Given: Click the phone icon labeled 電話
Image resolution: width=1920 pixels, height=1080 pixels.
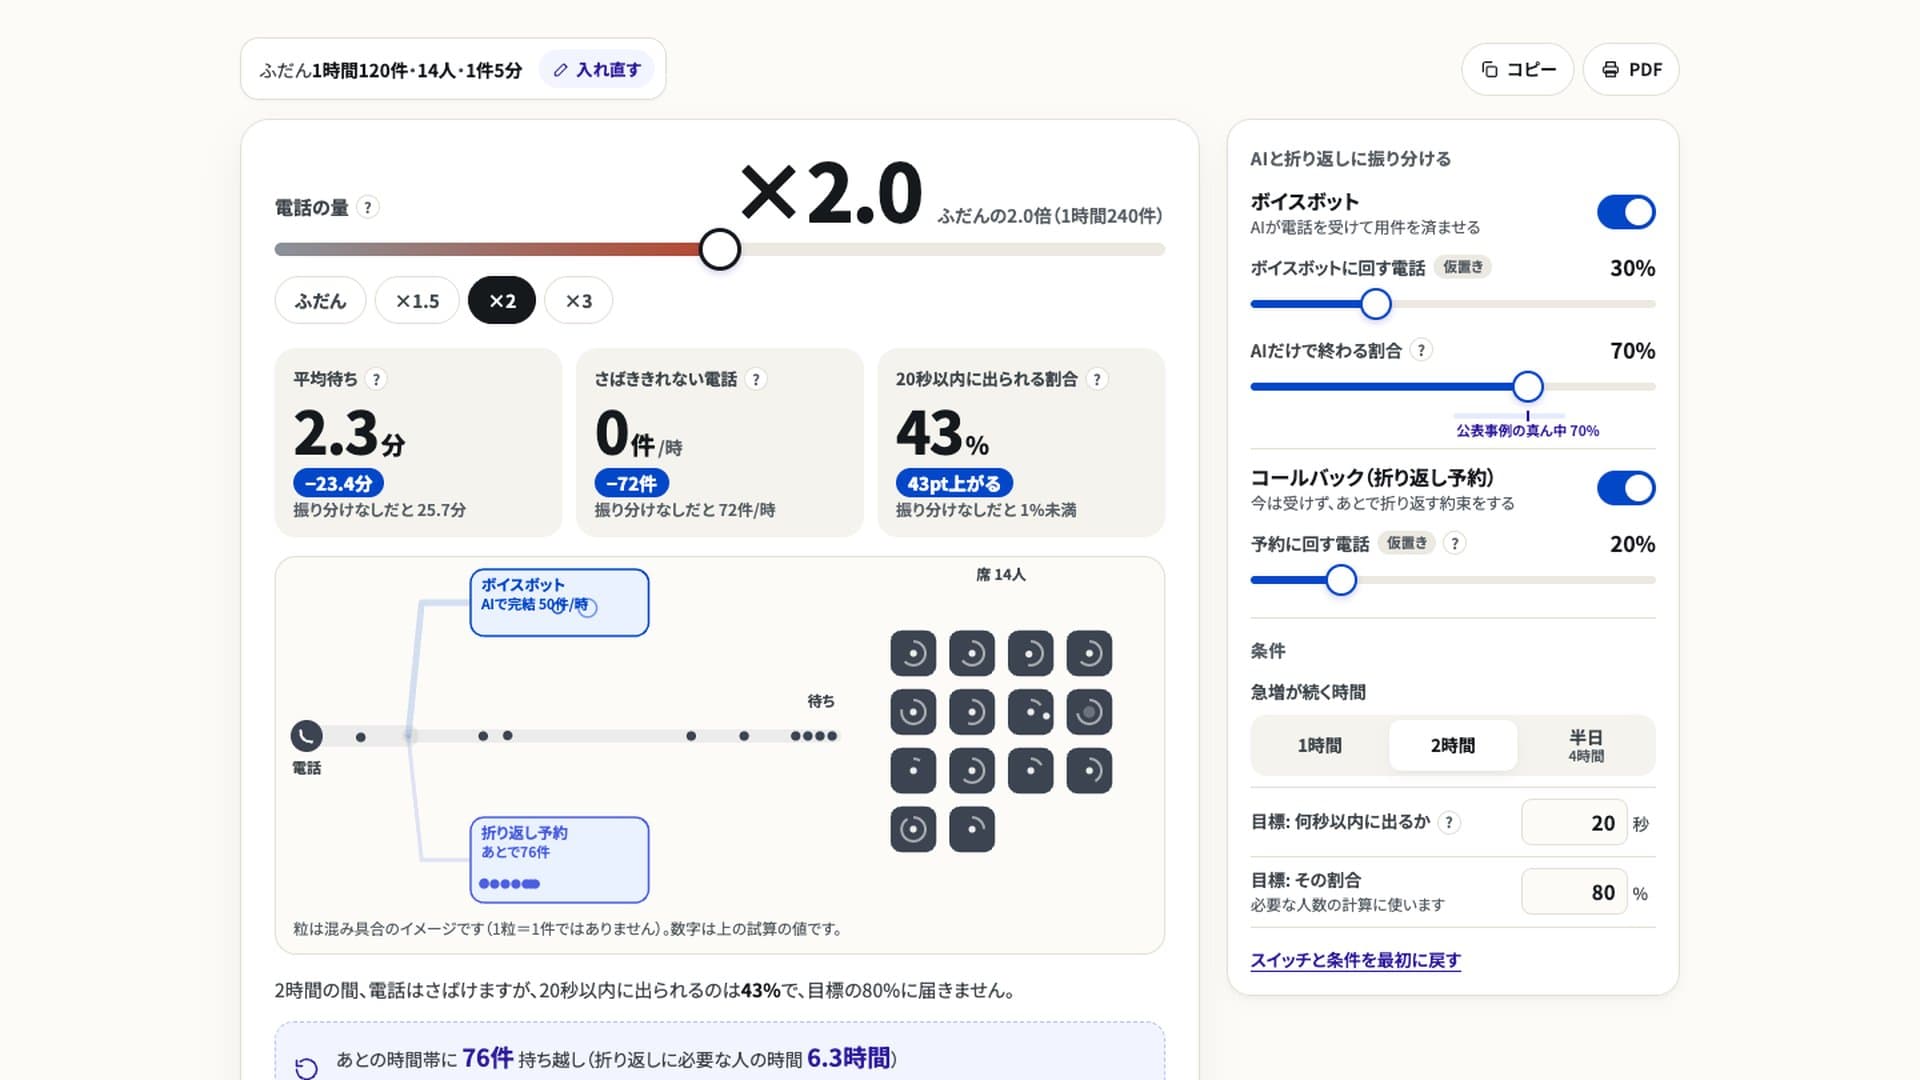Looking at the screenshot, I should 307,736.
